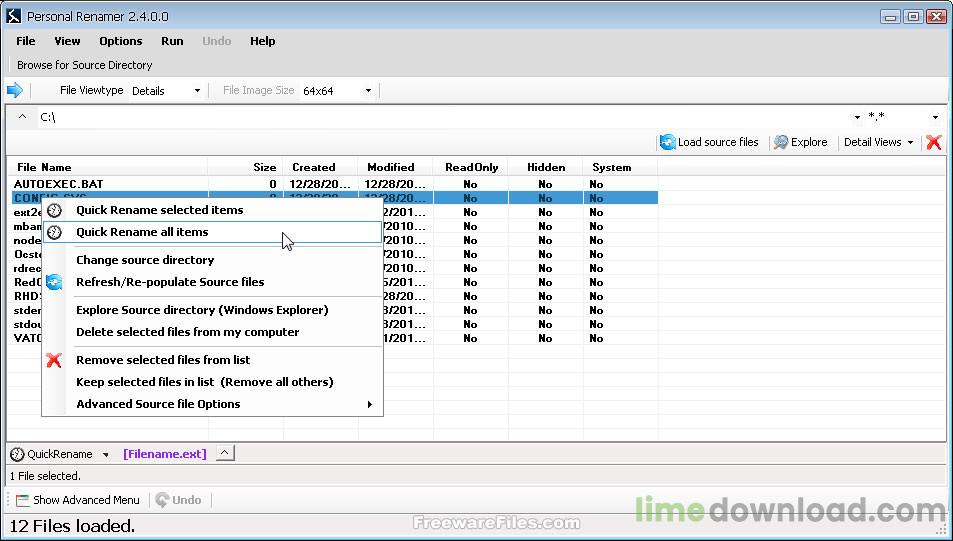Choose Delete selected files from my computer

point(213,332)
